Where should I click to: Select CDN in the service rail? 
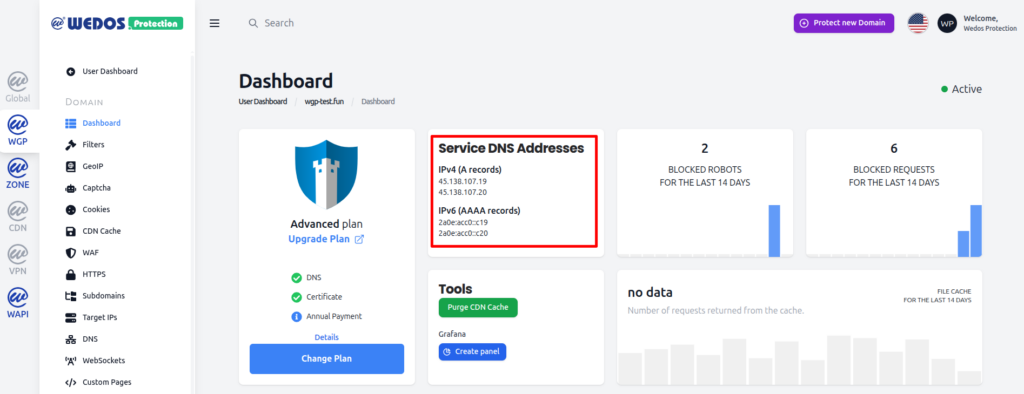click(18, 216)
